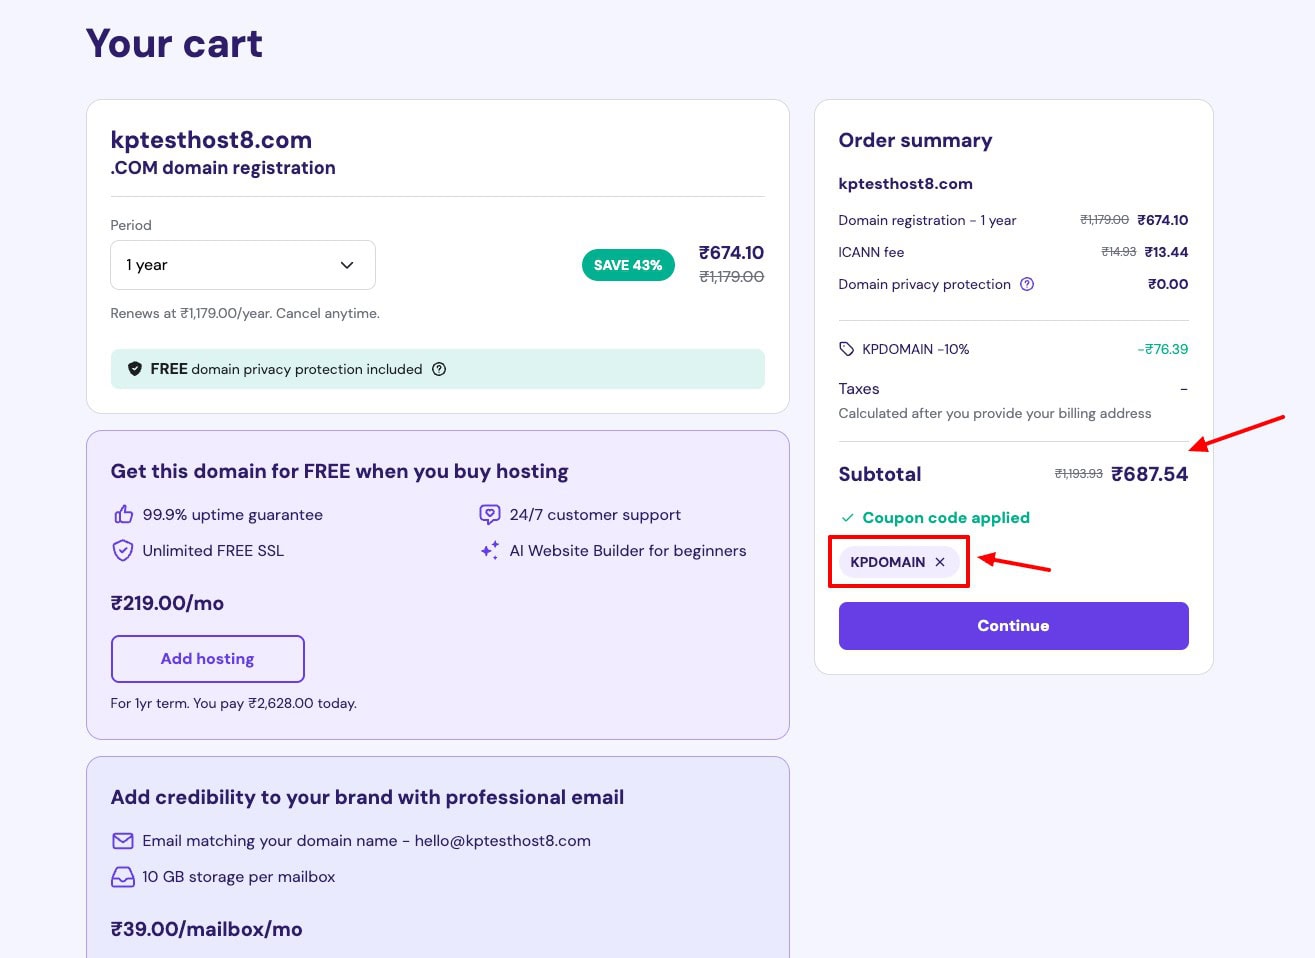Click the email envelope icon
Screen dimensions: 1315x958
click(x=123, y=841)
